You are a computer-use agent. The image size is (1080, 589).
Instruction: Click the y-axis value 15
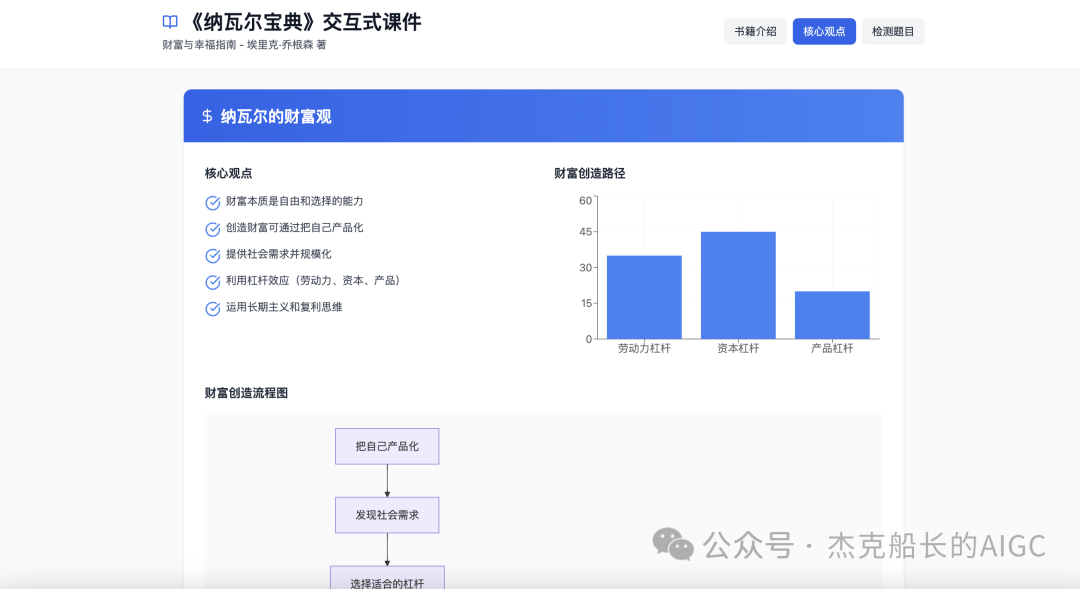(x=586, y=304)
